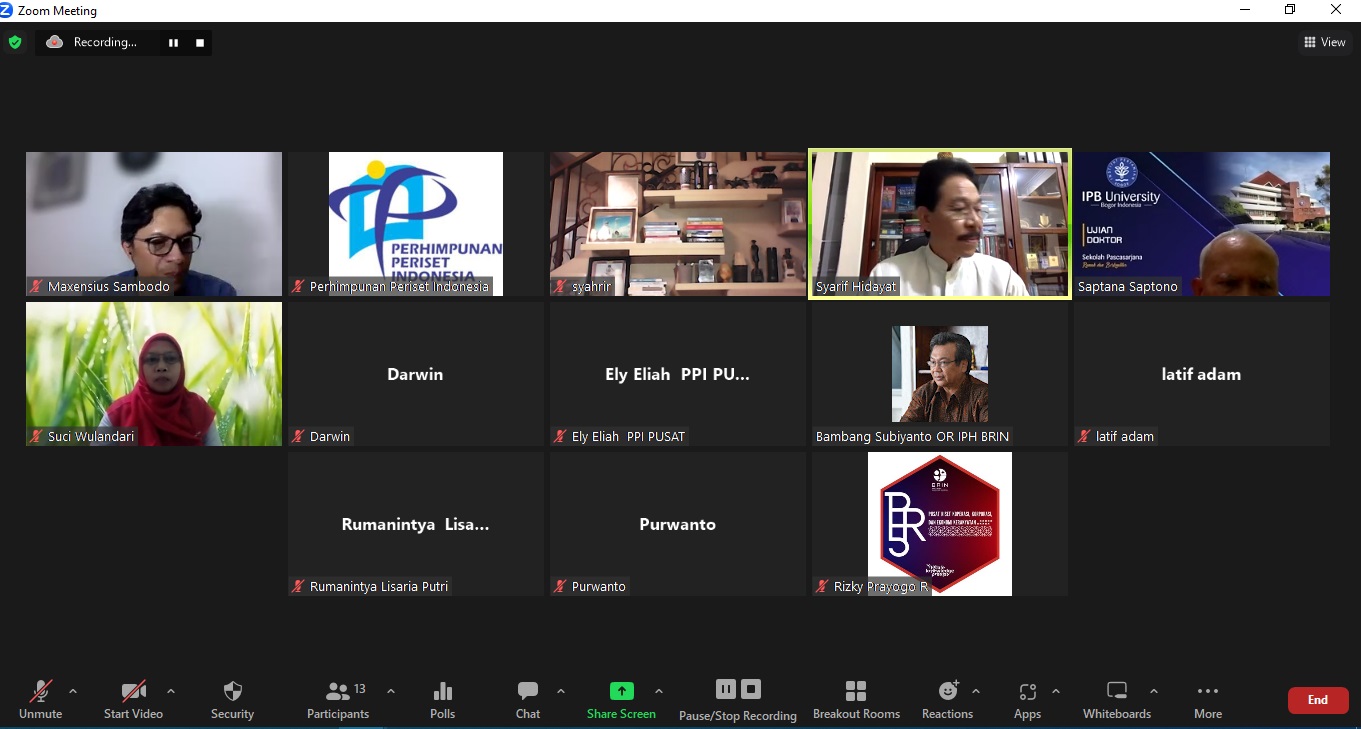Screen dimensions: 1361x729
Task: Expand audio options arrow beside Unmute
Action: tap(72, 691)
